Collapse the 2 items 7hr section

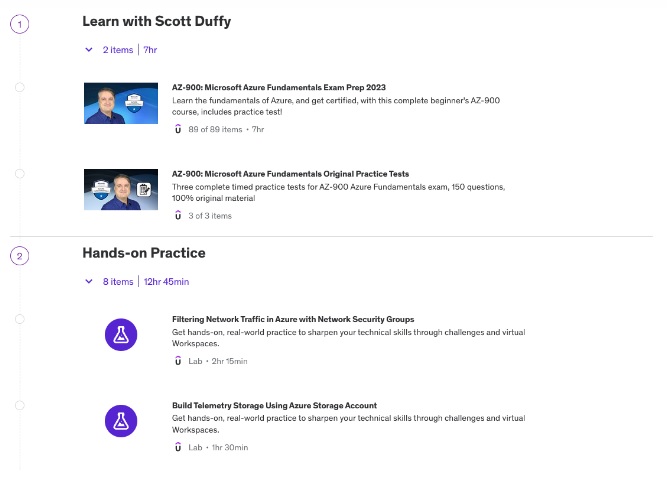pos(89,49)
